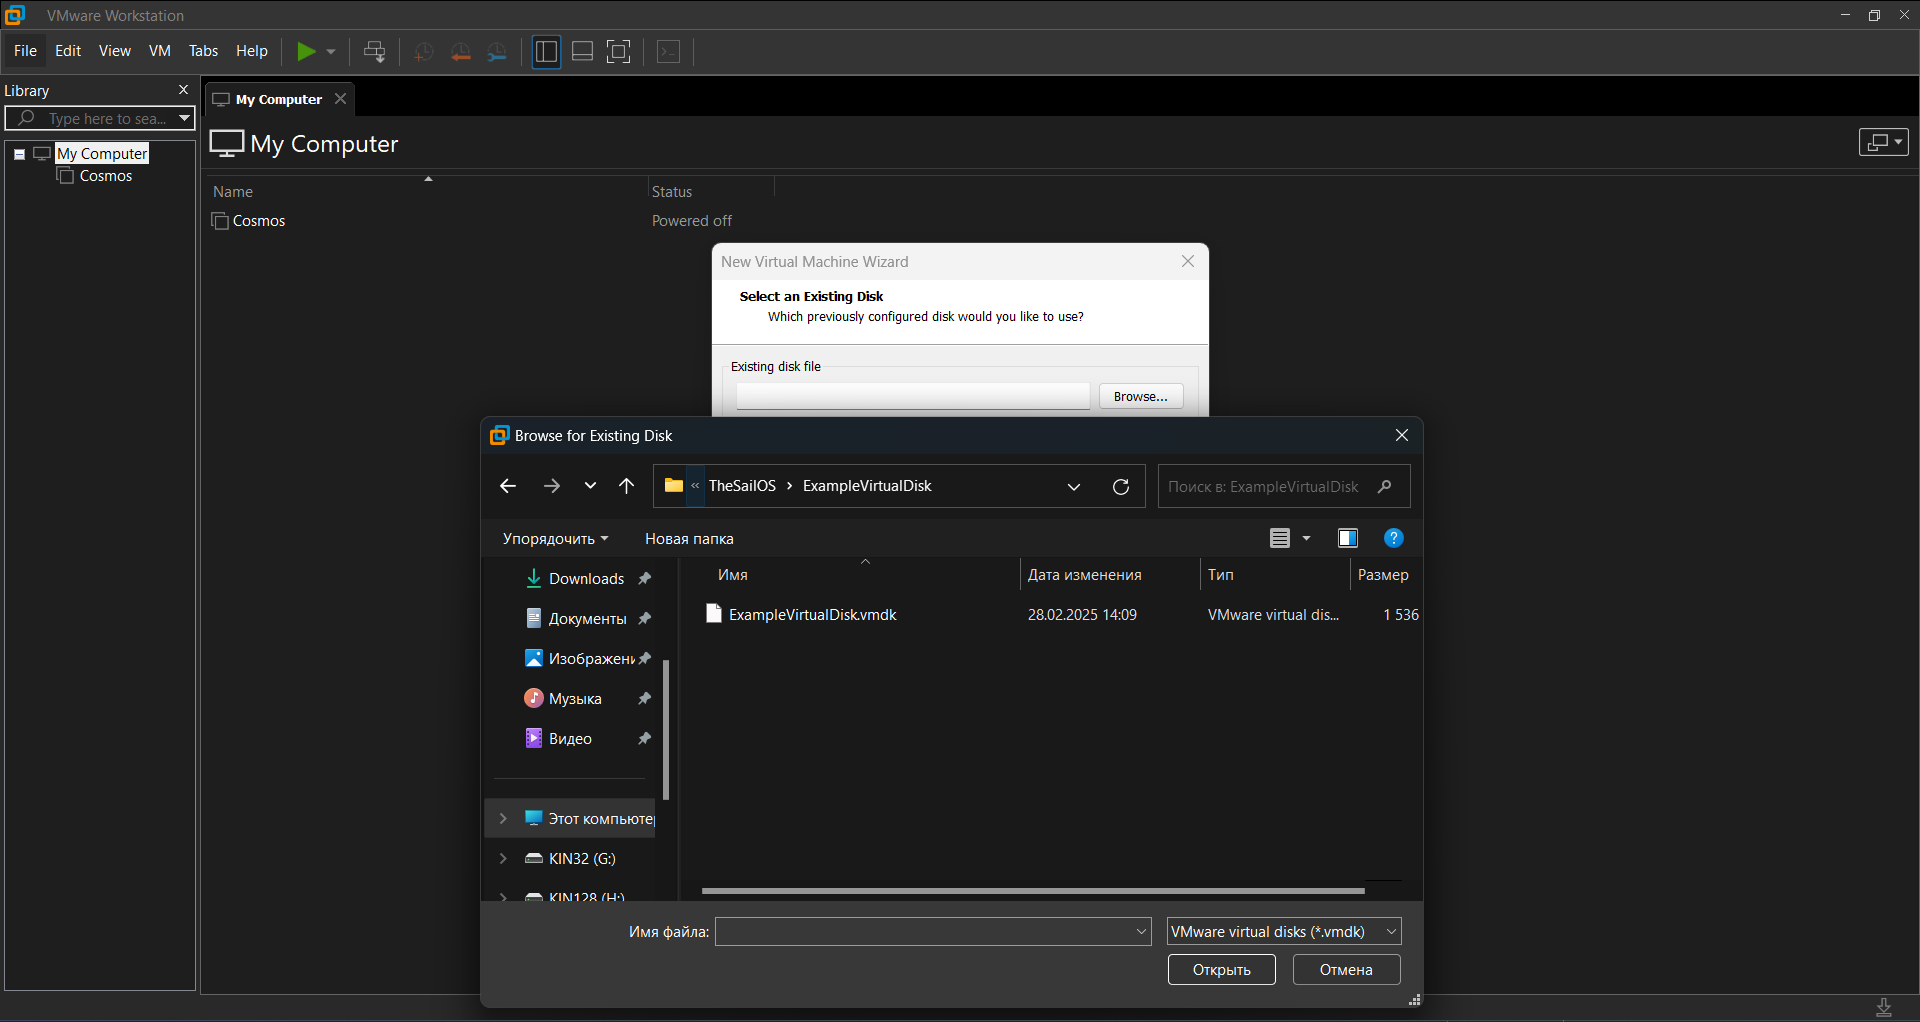Click the Новая папка button

click(689, 539)
